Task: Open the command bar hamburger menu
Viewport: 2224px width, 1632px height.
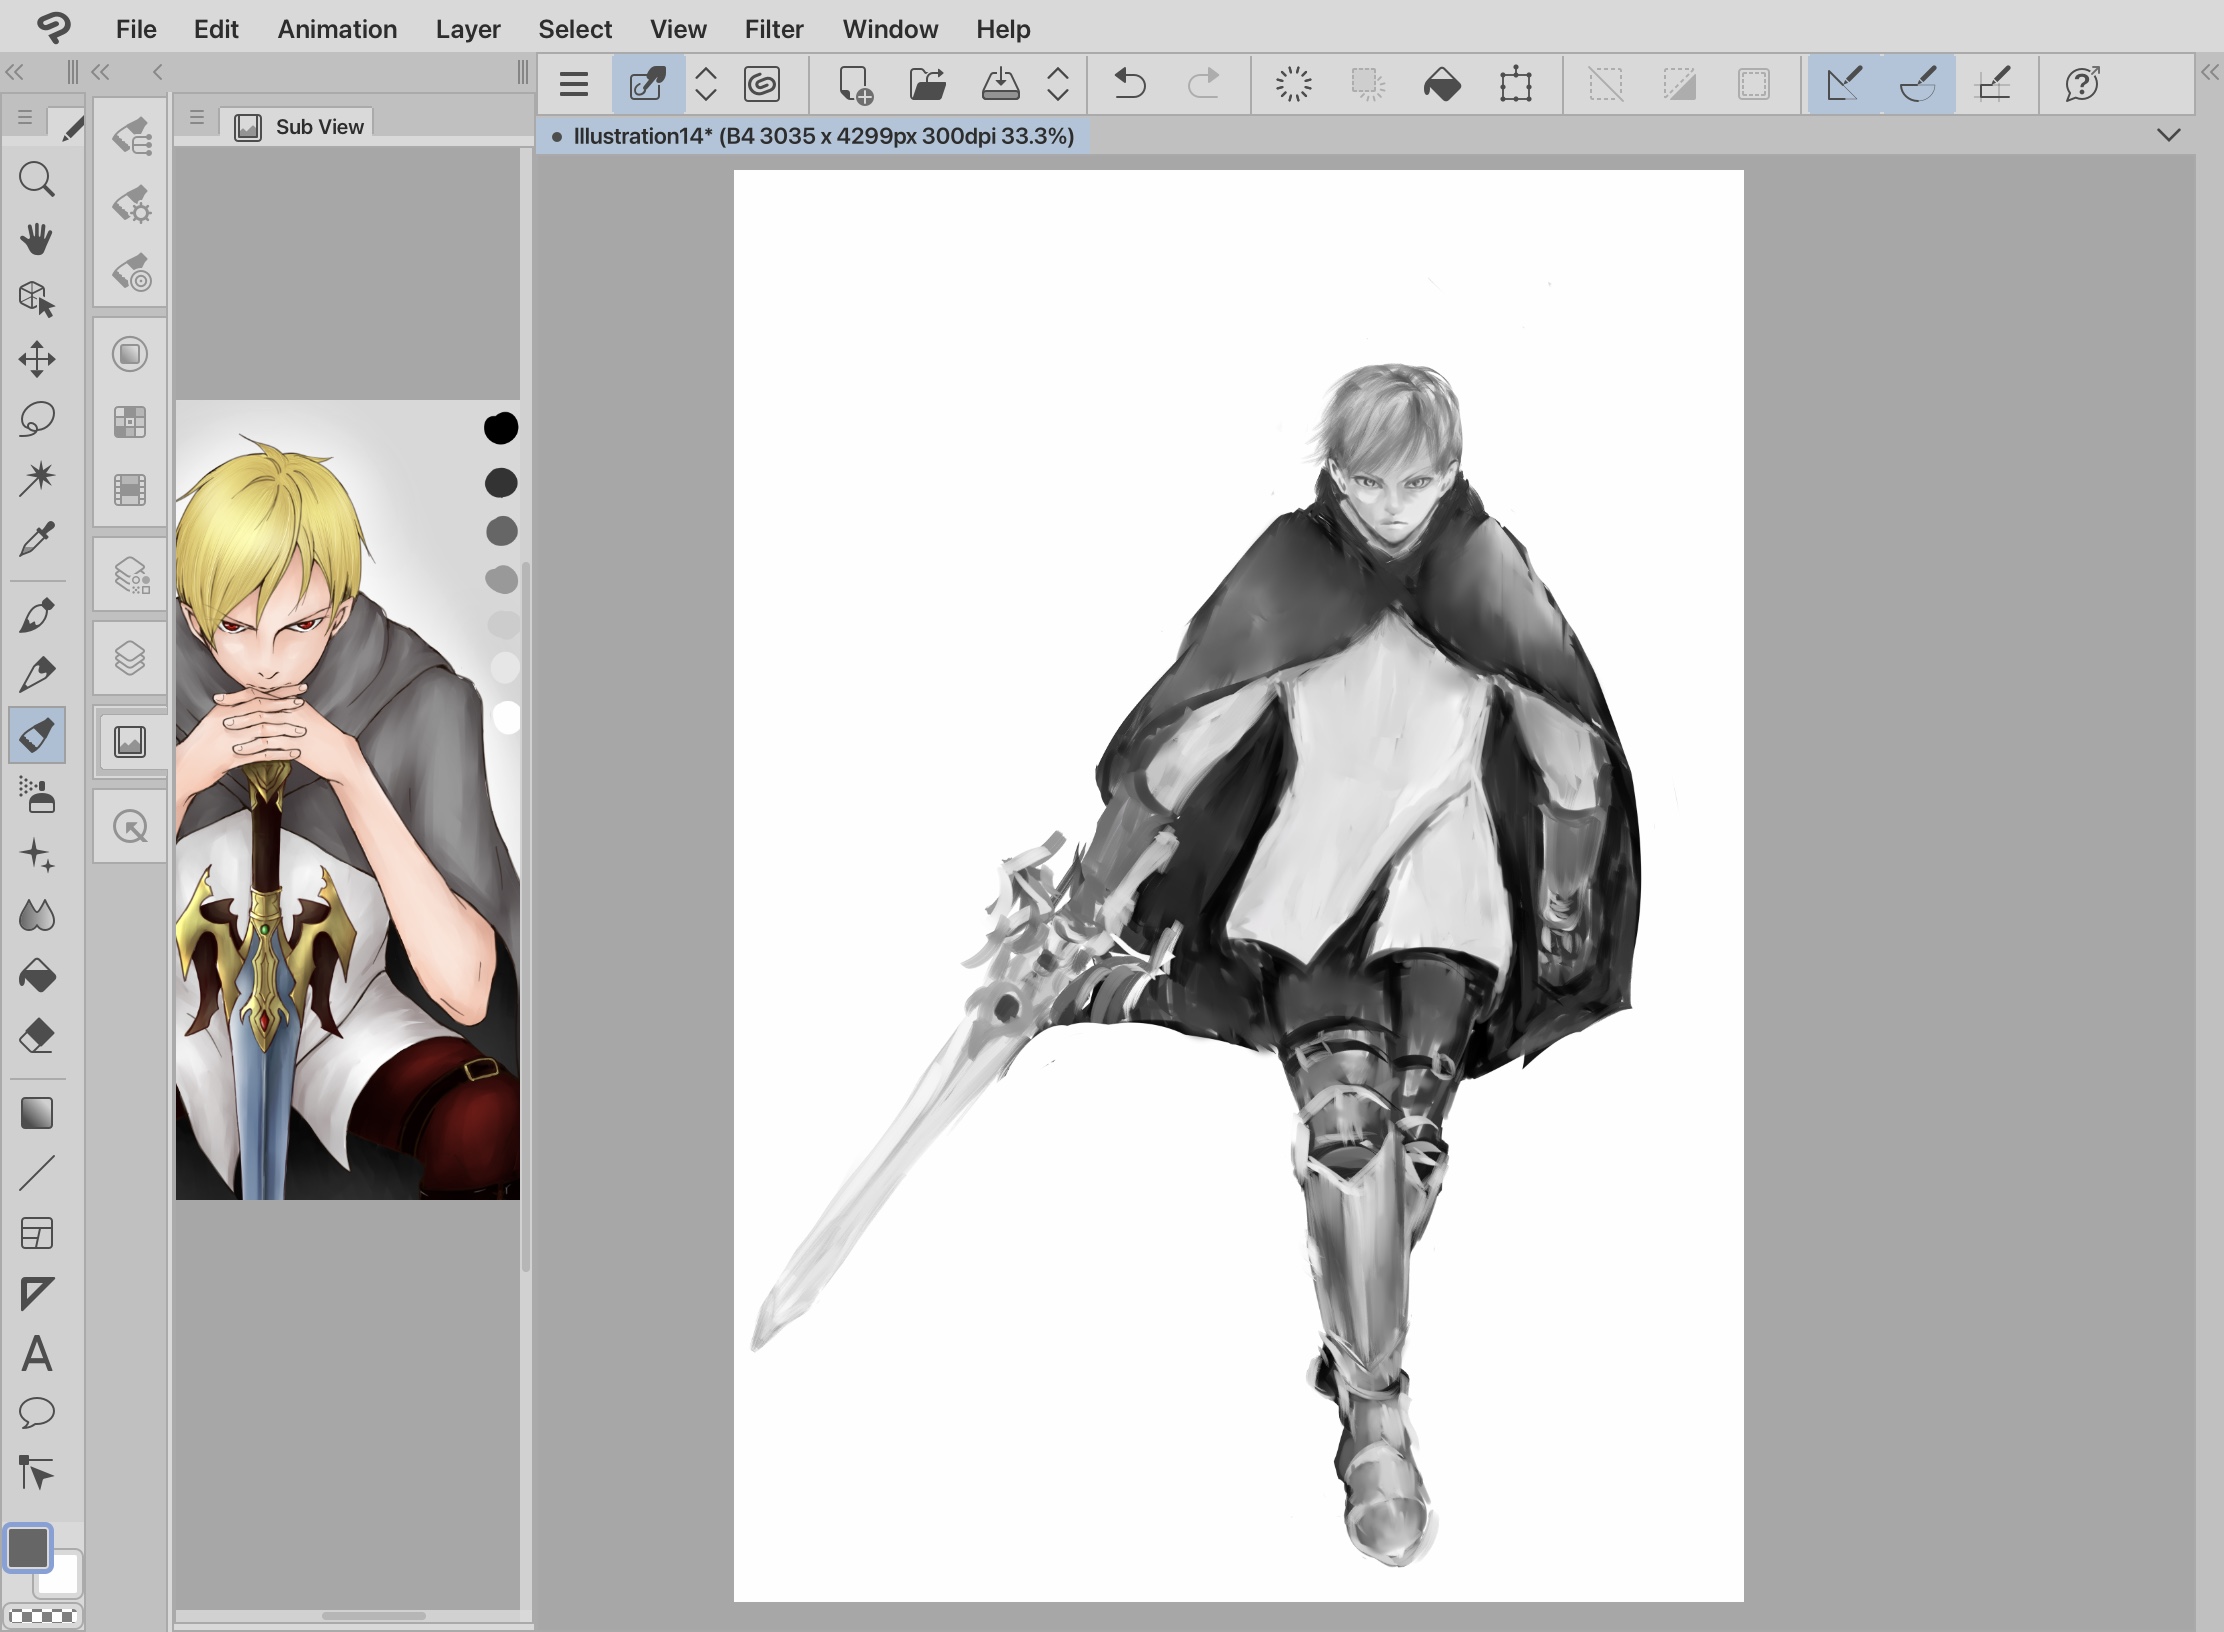Action: coord(574,84)
